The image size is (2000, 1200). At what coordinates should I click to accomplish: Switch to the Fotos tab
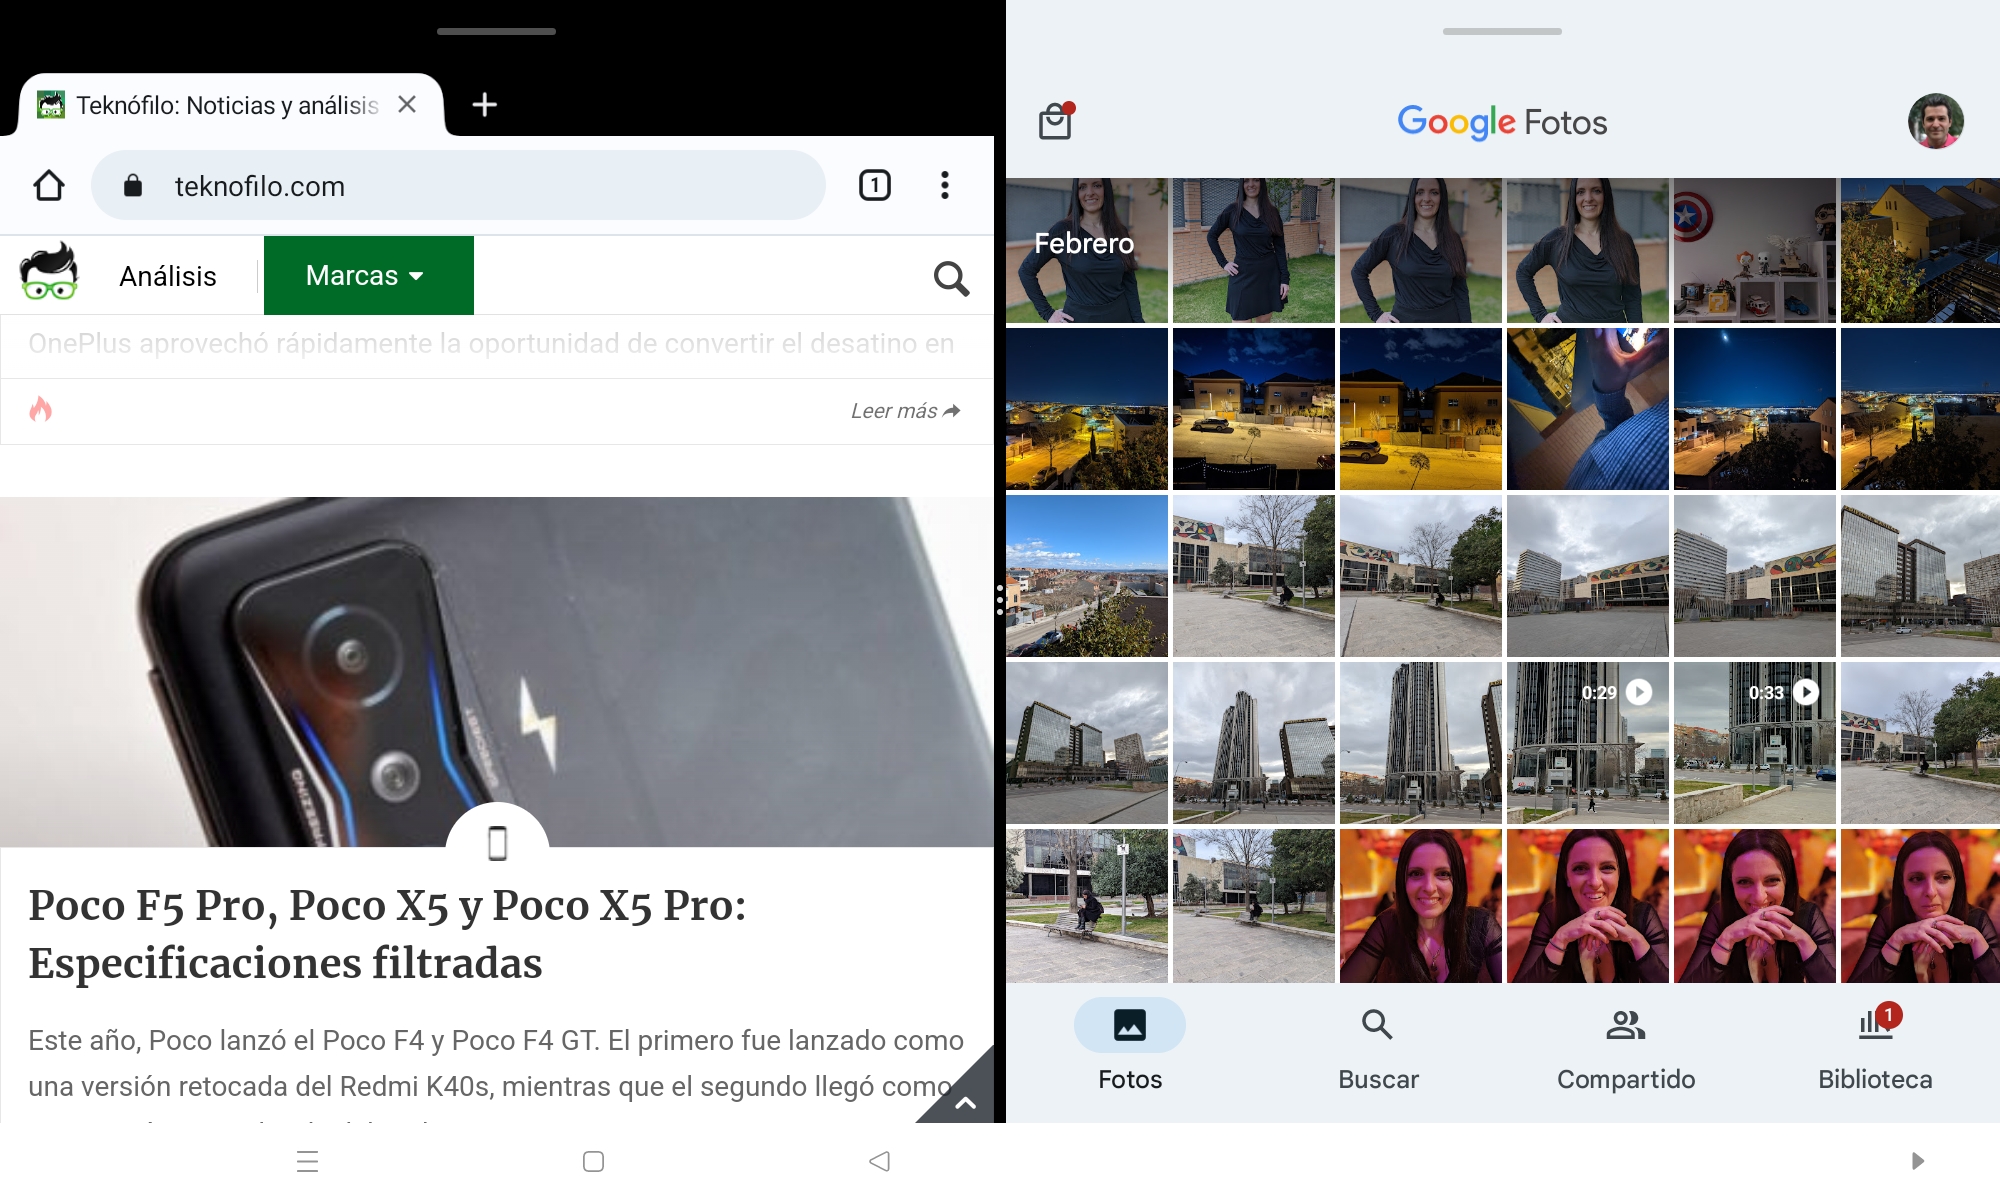1130,1045
